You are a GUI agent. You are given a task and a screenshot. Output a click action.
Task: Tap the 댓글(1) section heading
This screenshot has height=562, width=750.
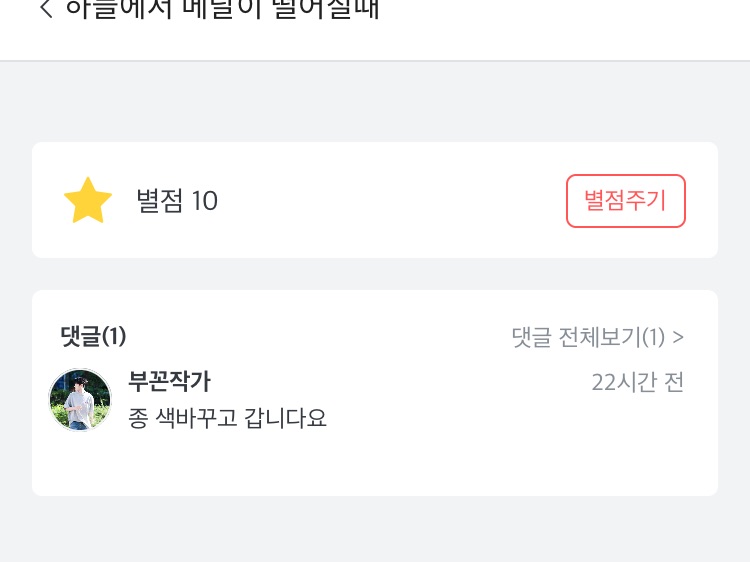(x=92, y=337)
